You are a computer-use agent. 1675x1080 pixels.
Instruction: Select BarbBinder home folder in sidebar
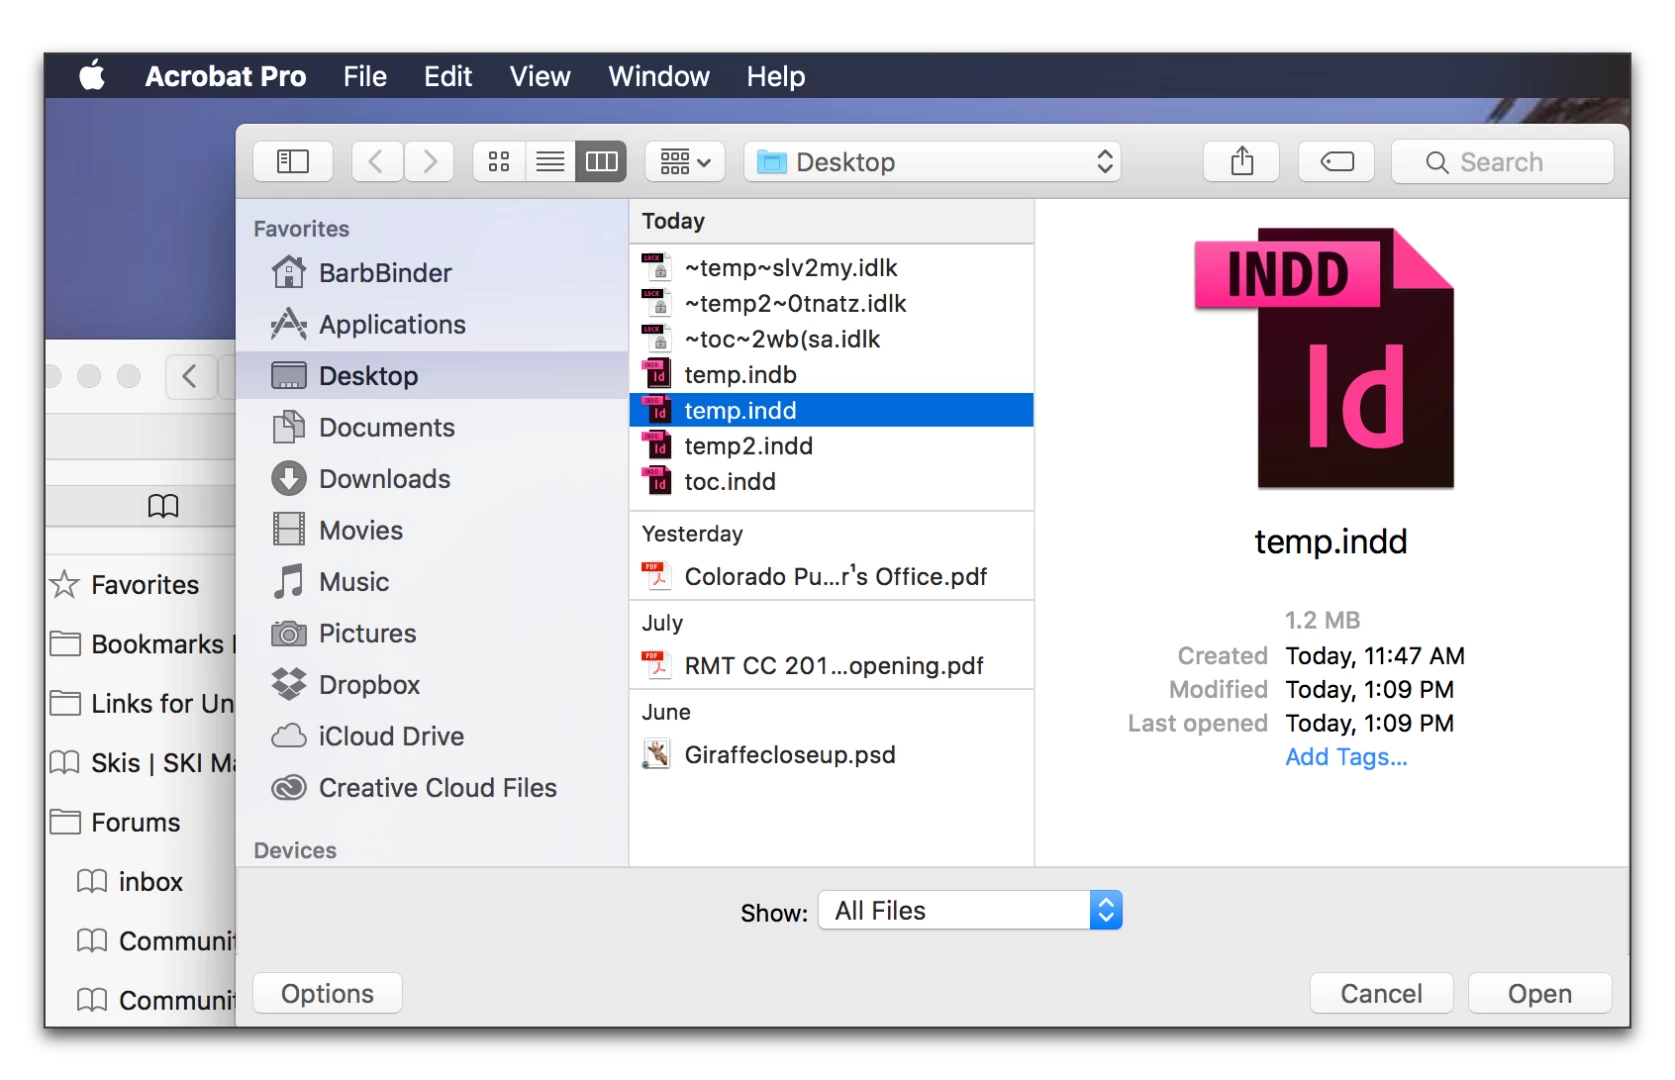click(432, 273)
